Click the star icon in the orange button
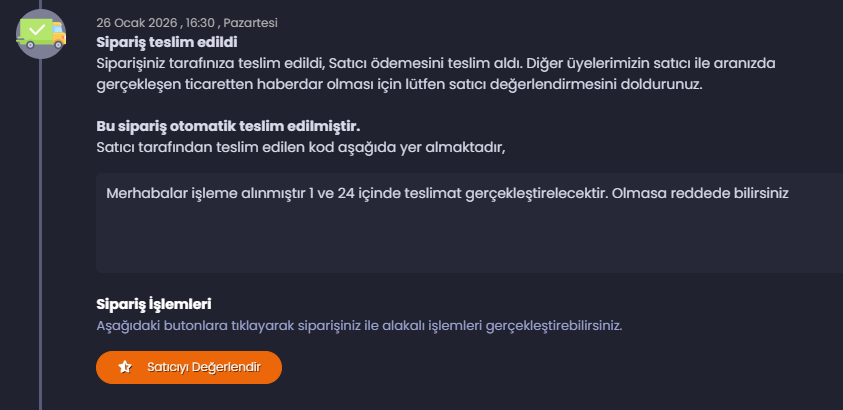 [125, 368]
